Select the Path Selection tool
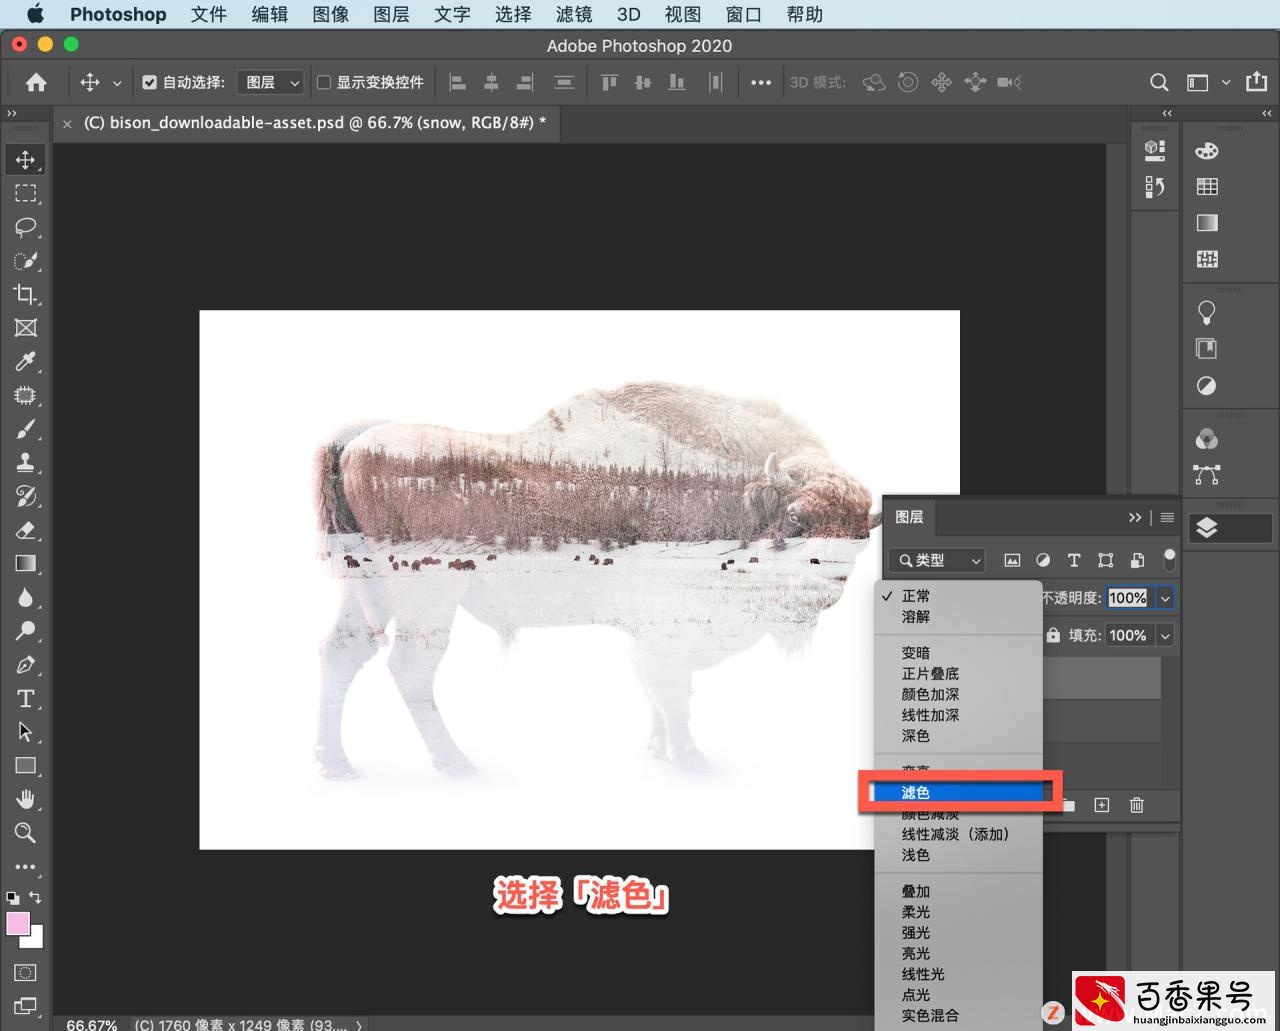The width and height of the screenshot is (1280, 1031). [26, 732]
